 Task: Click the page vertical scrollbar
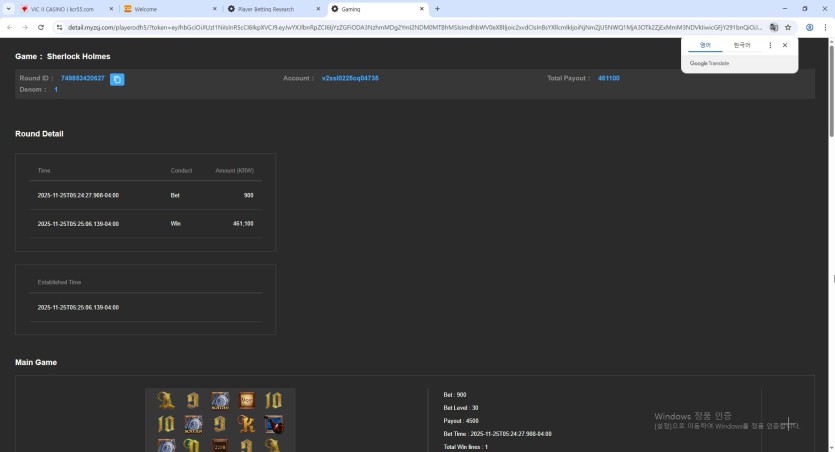coord(830,200)
